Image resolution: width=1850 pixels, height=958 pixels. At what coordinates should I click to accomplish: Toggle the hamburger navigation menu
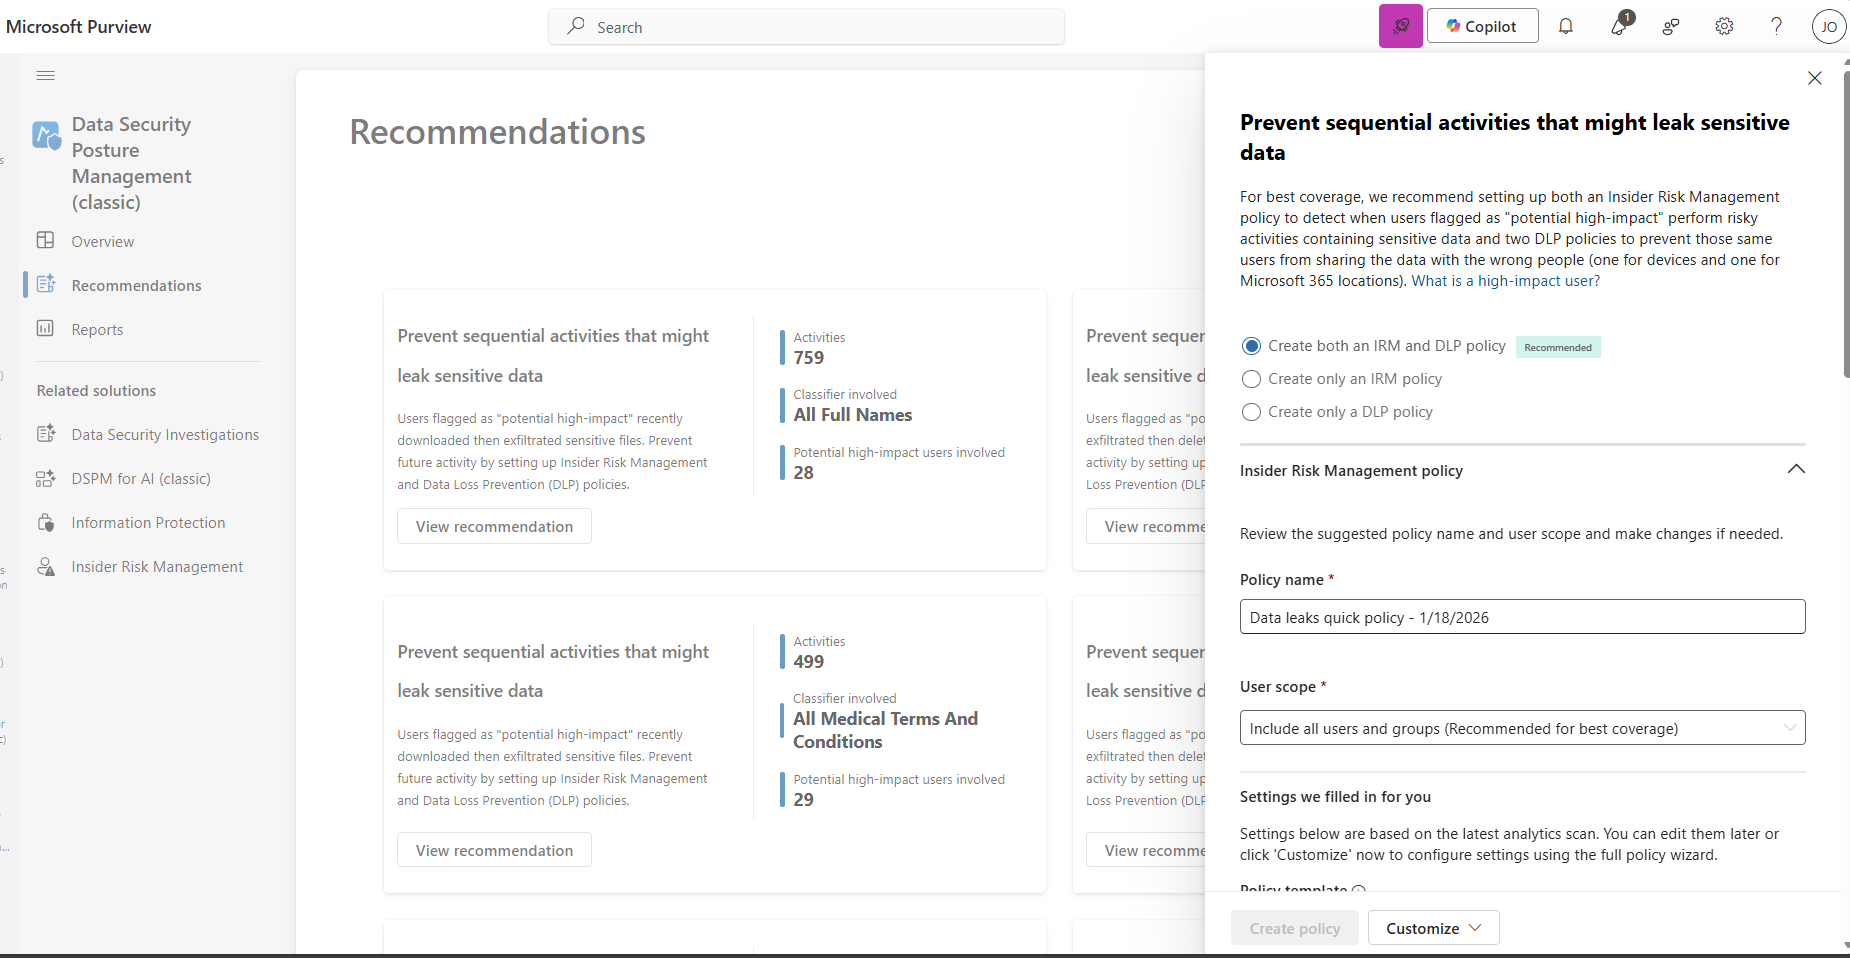[x=45, y=76]
